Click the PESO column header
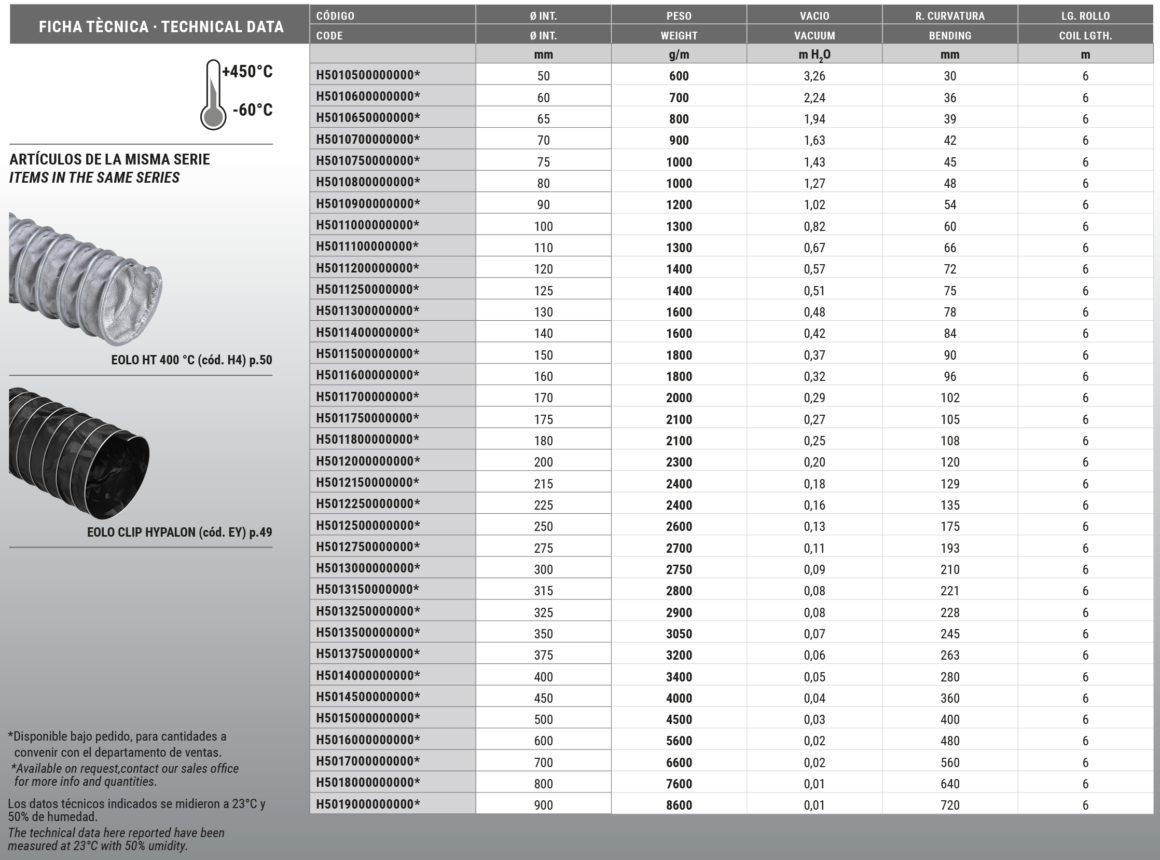 click(x=679, y=16)
